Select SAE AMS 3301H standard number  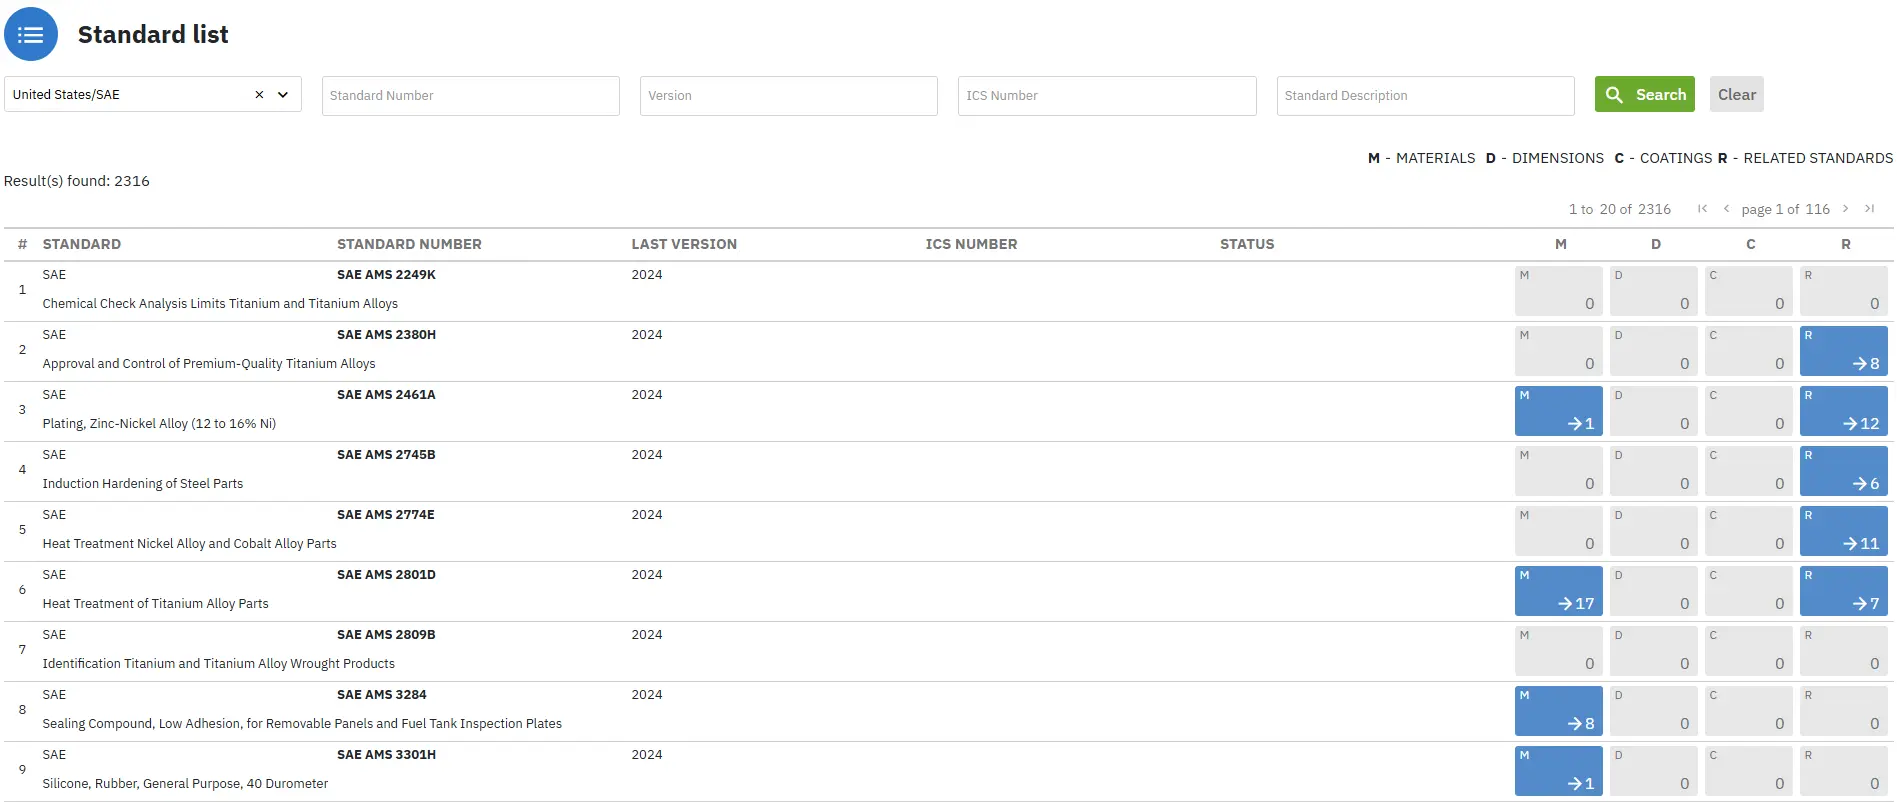coord(386,755)
